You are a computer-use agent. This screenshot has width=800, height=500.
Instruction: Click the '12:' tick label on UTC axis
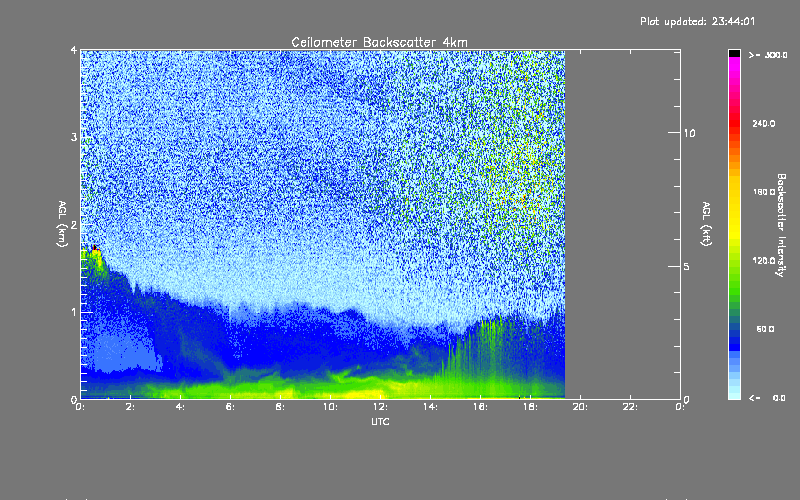380,407
